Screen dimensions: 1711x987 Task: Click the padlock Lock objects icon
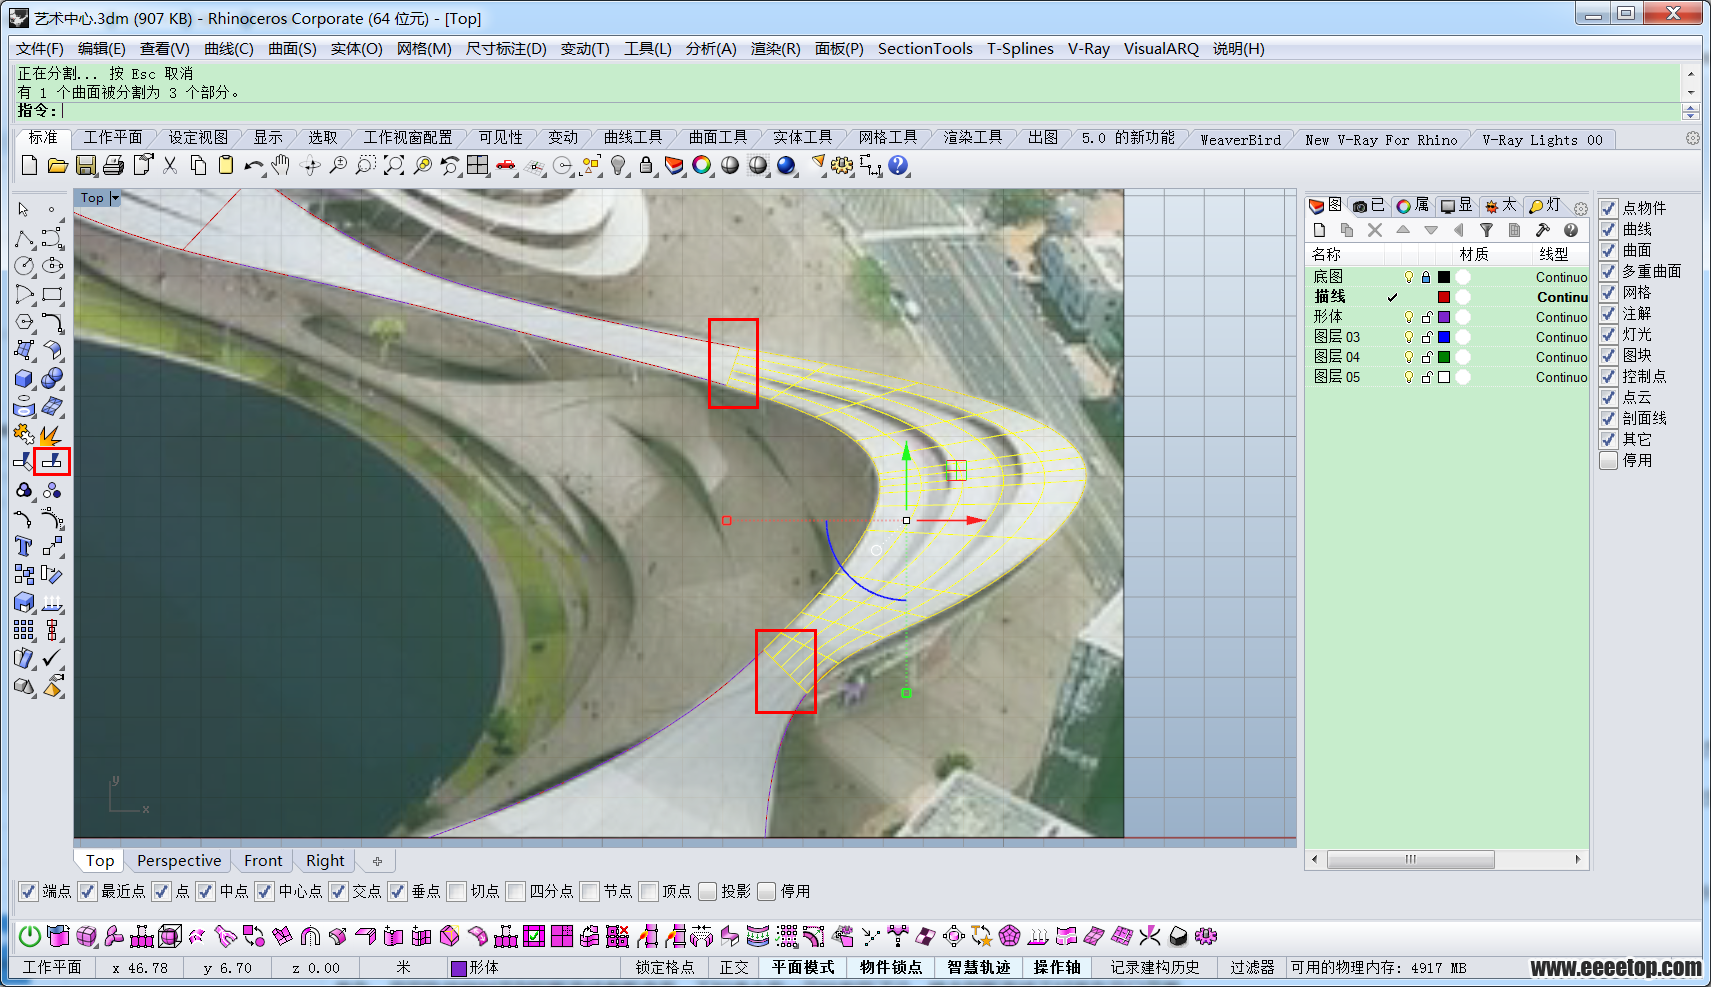pyautogui.click(x=646, y=165)
